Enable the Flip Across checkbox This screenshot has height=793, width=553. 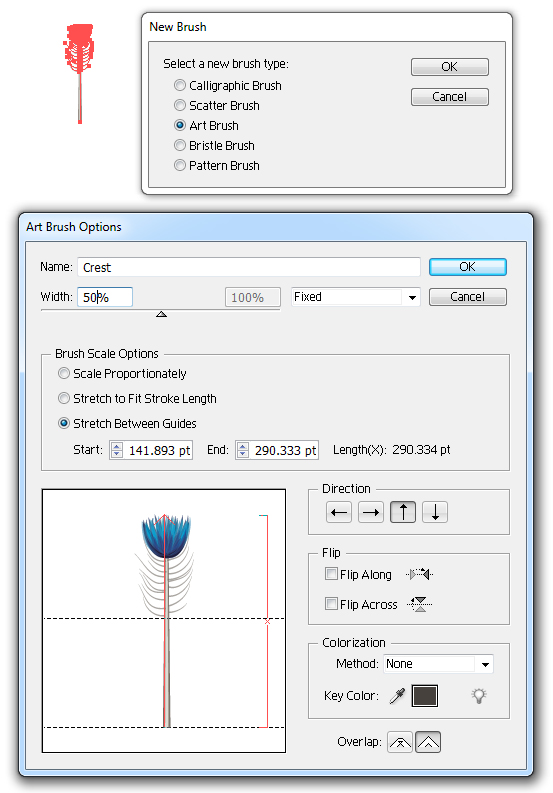click(x=331, y=604)
